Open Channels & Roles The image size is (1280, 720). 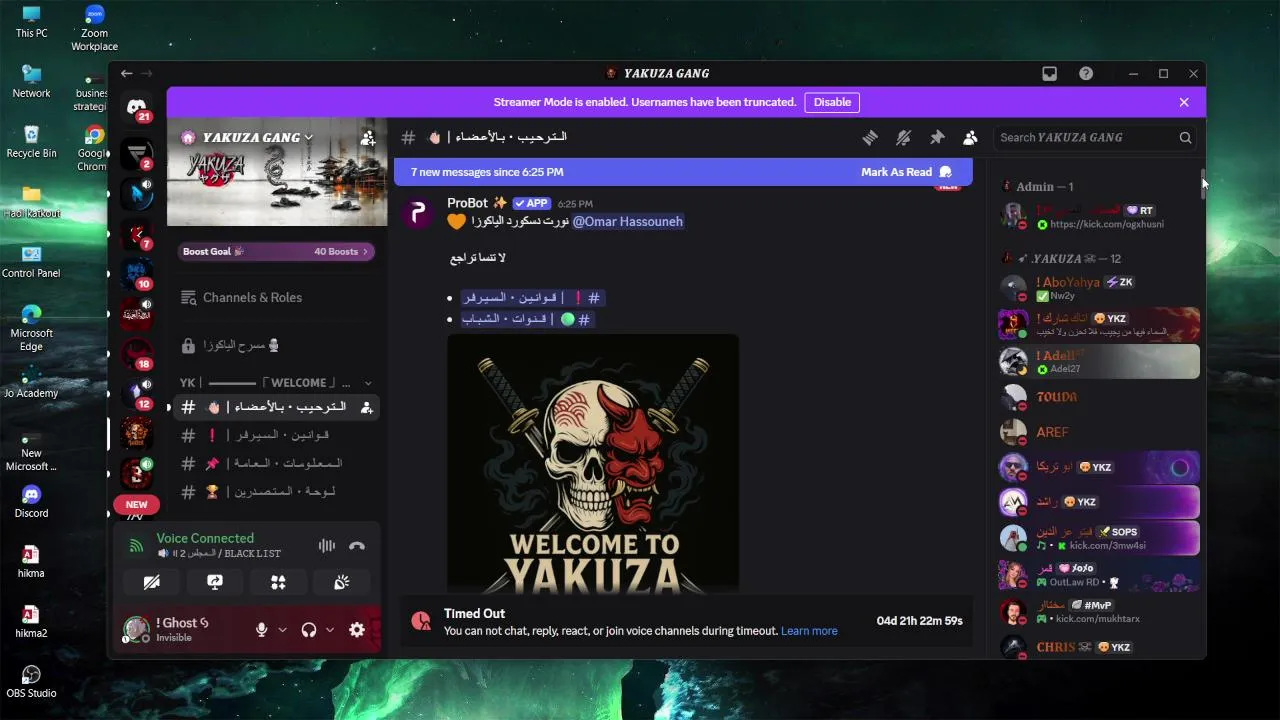277,298
